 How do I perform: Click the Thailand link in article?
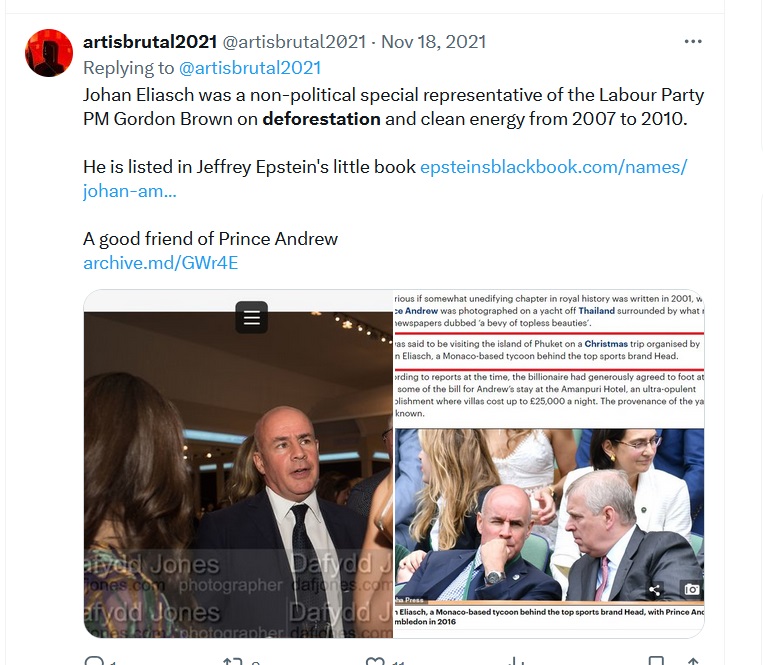point(597,311)
